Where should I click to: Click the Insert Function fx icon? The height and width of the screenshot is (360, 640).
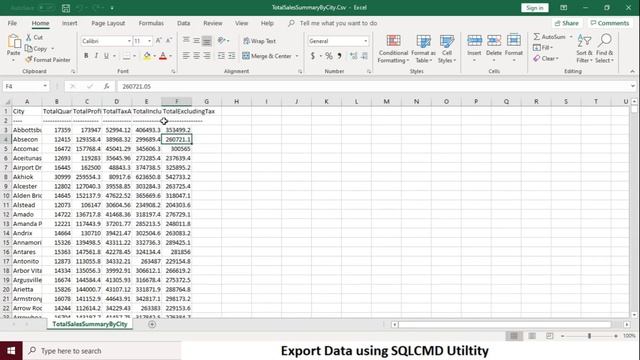tap(107, 86)
